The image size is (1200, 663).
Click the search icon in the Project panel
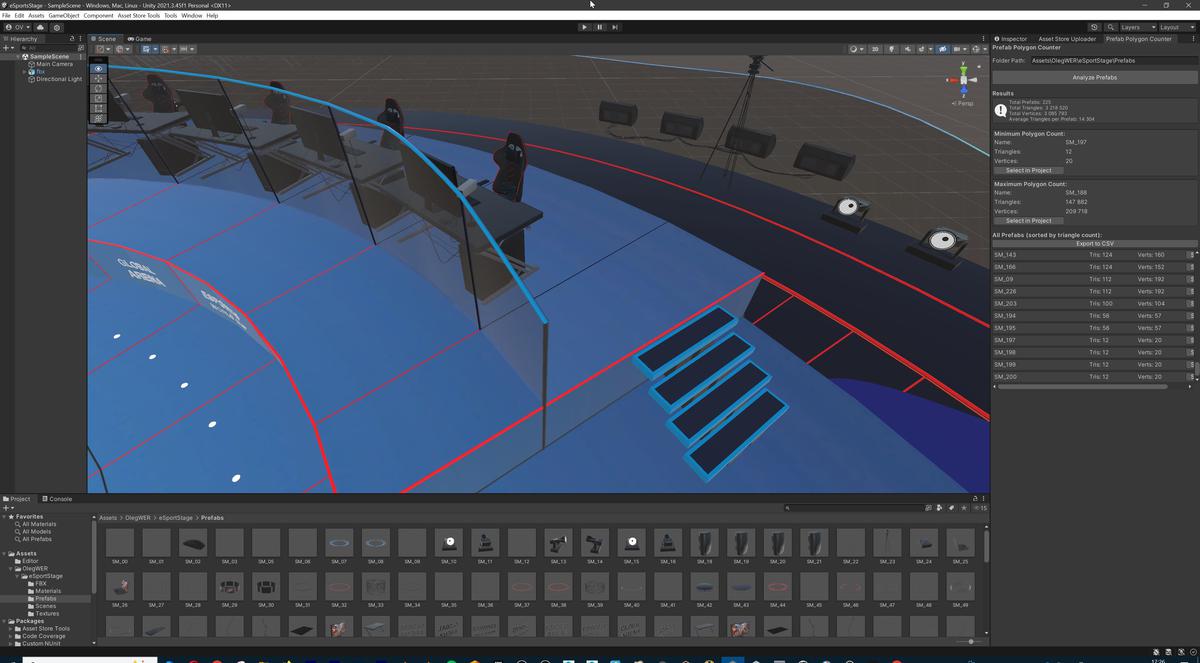pyautogui.click(x=788, y=508)
